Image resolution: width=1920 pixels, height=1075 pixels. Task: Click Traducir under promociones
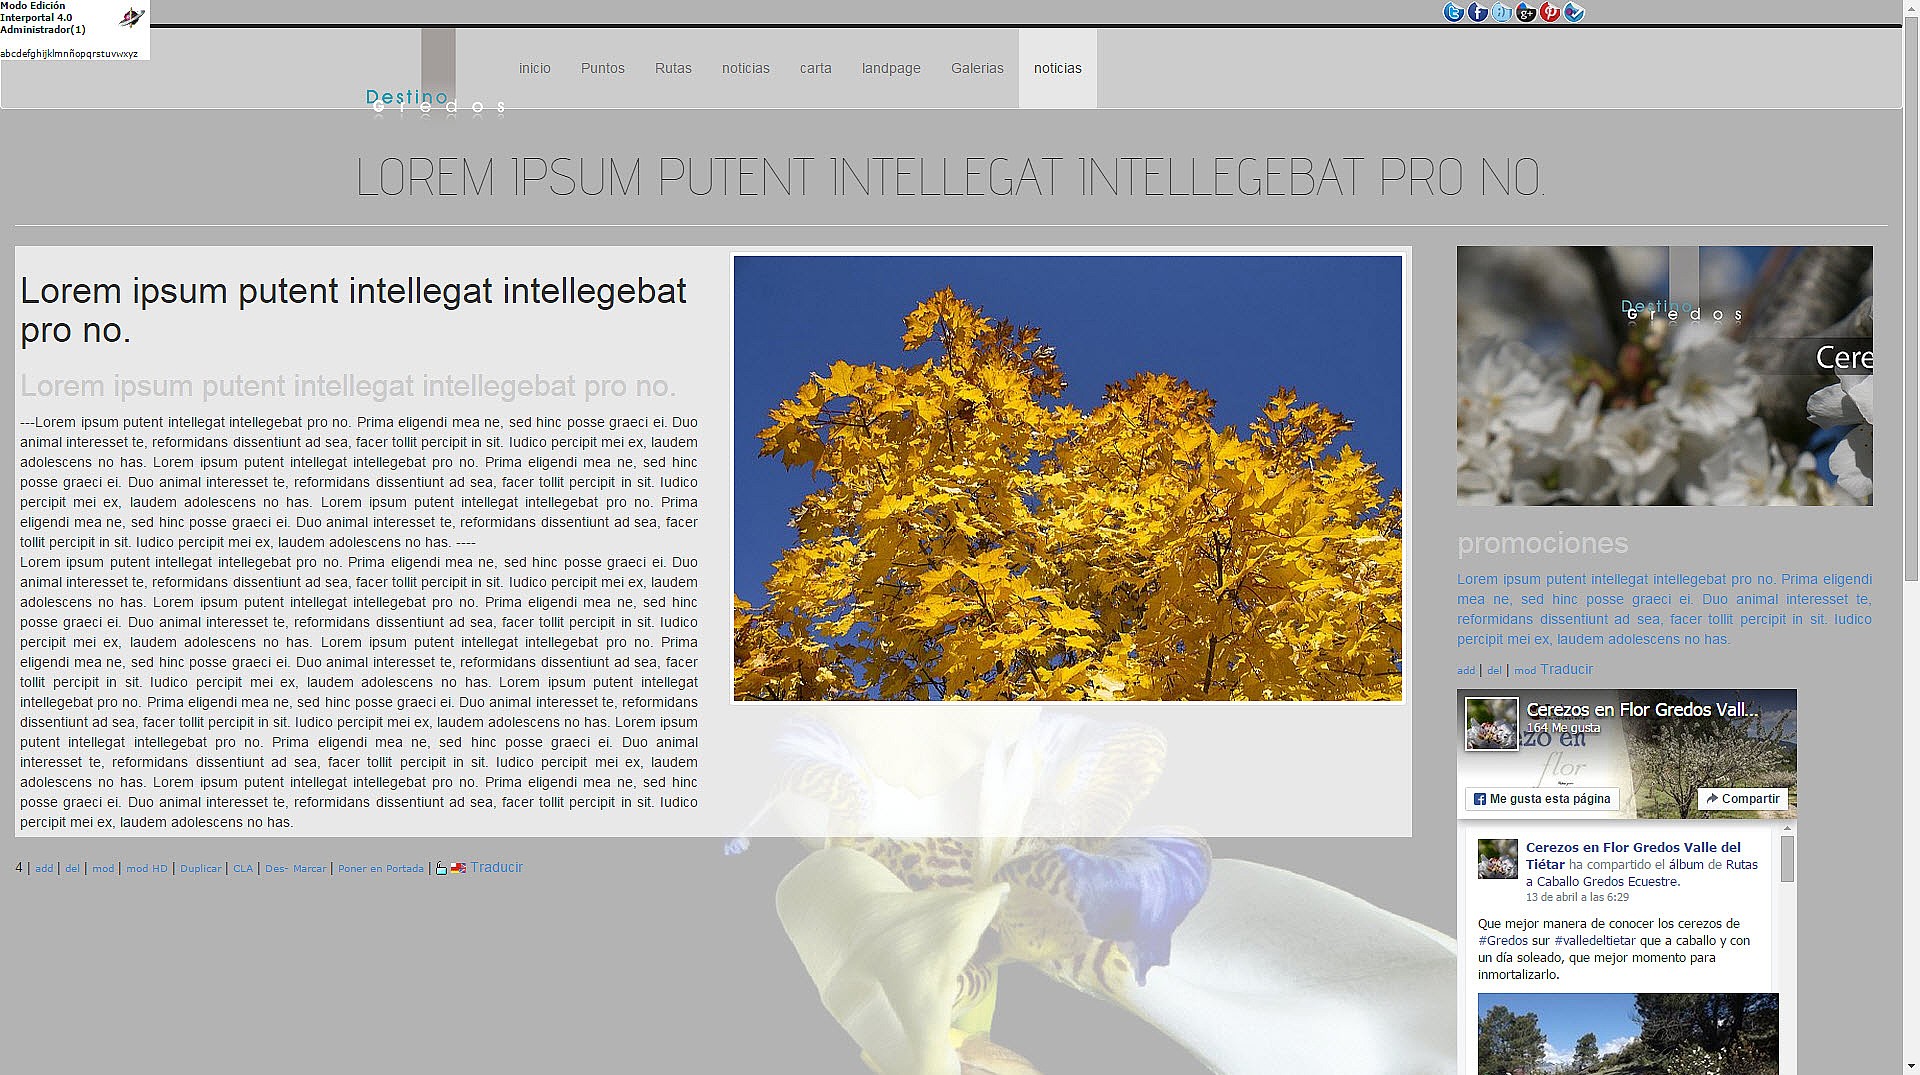pos(1566,669)
